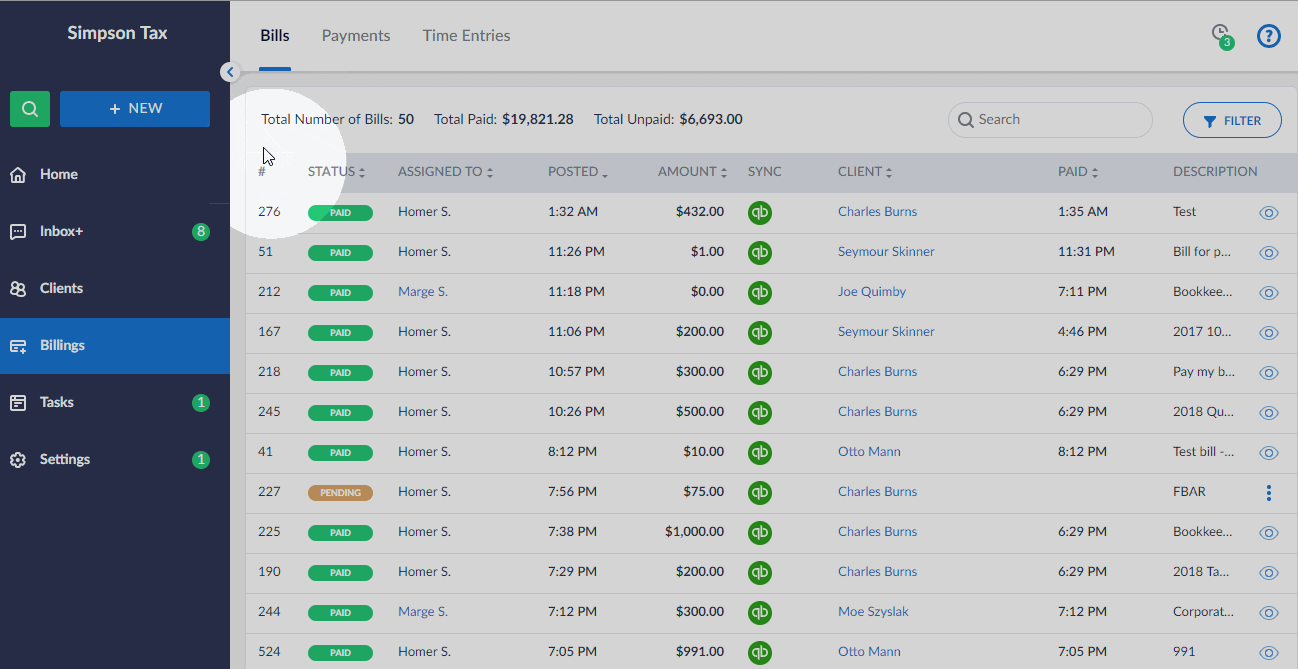
Task: Sort bills by Client column header
Action: (865, 172)
